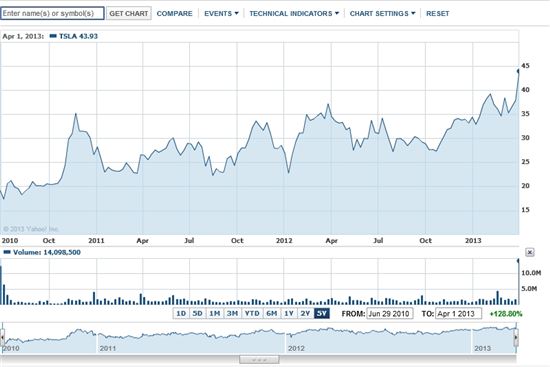Select the 1Y time range
Viewport: 550px width, 367px height.
pos(289,313)
